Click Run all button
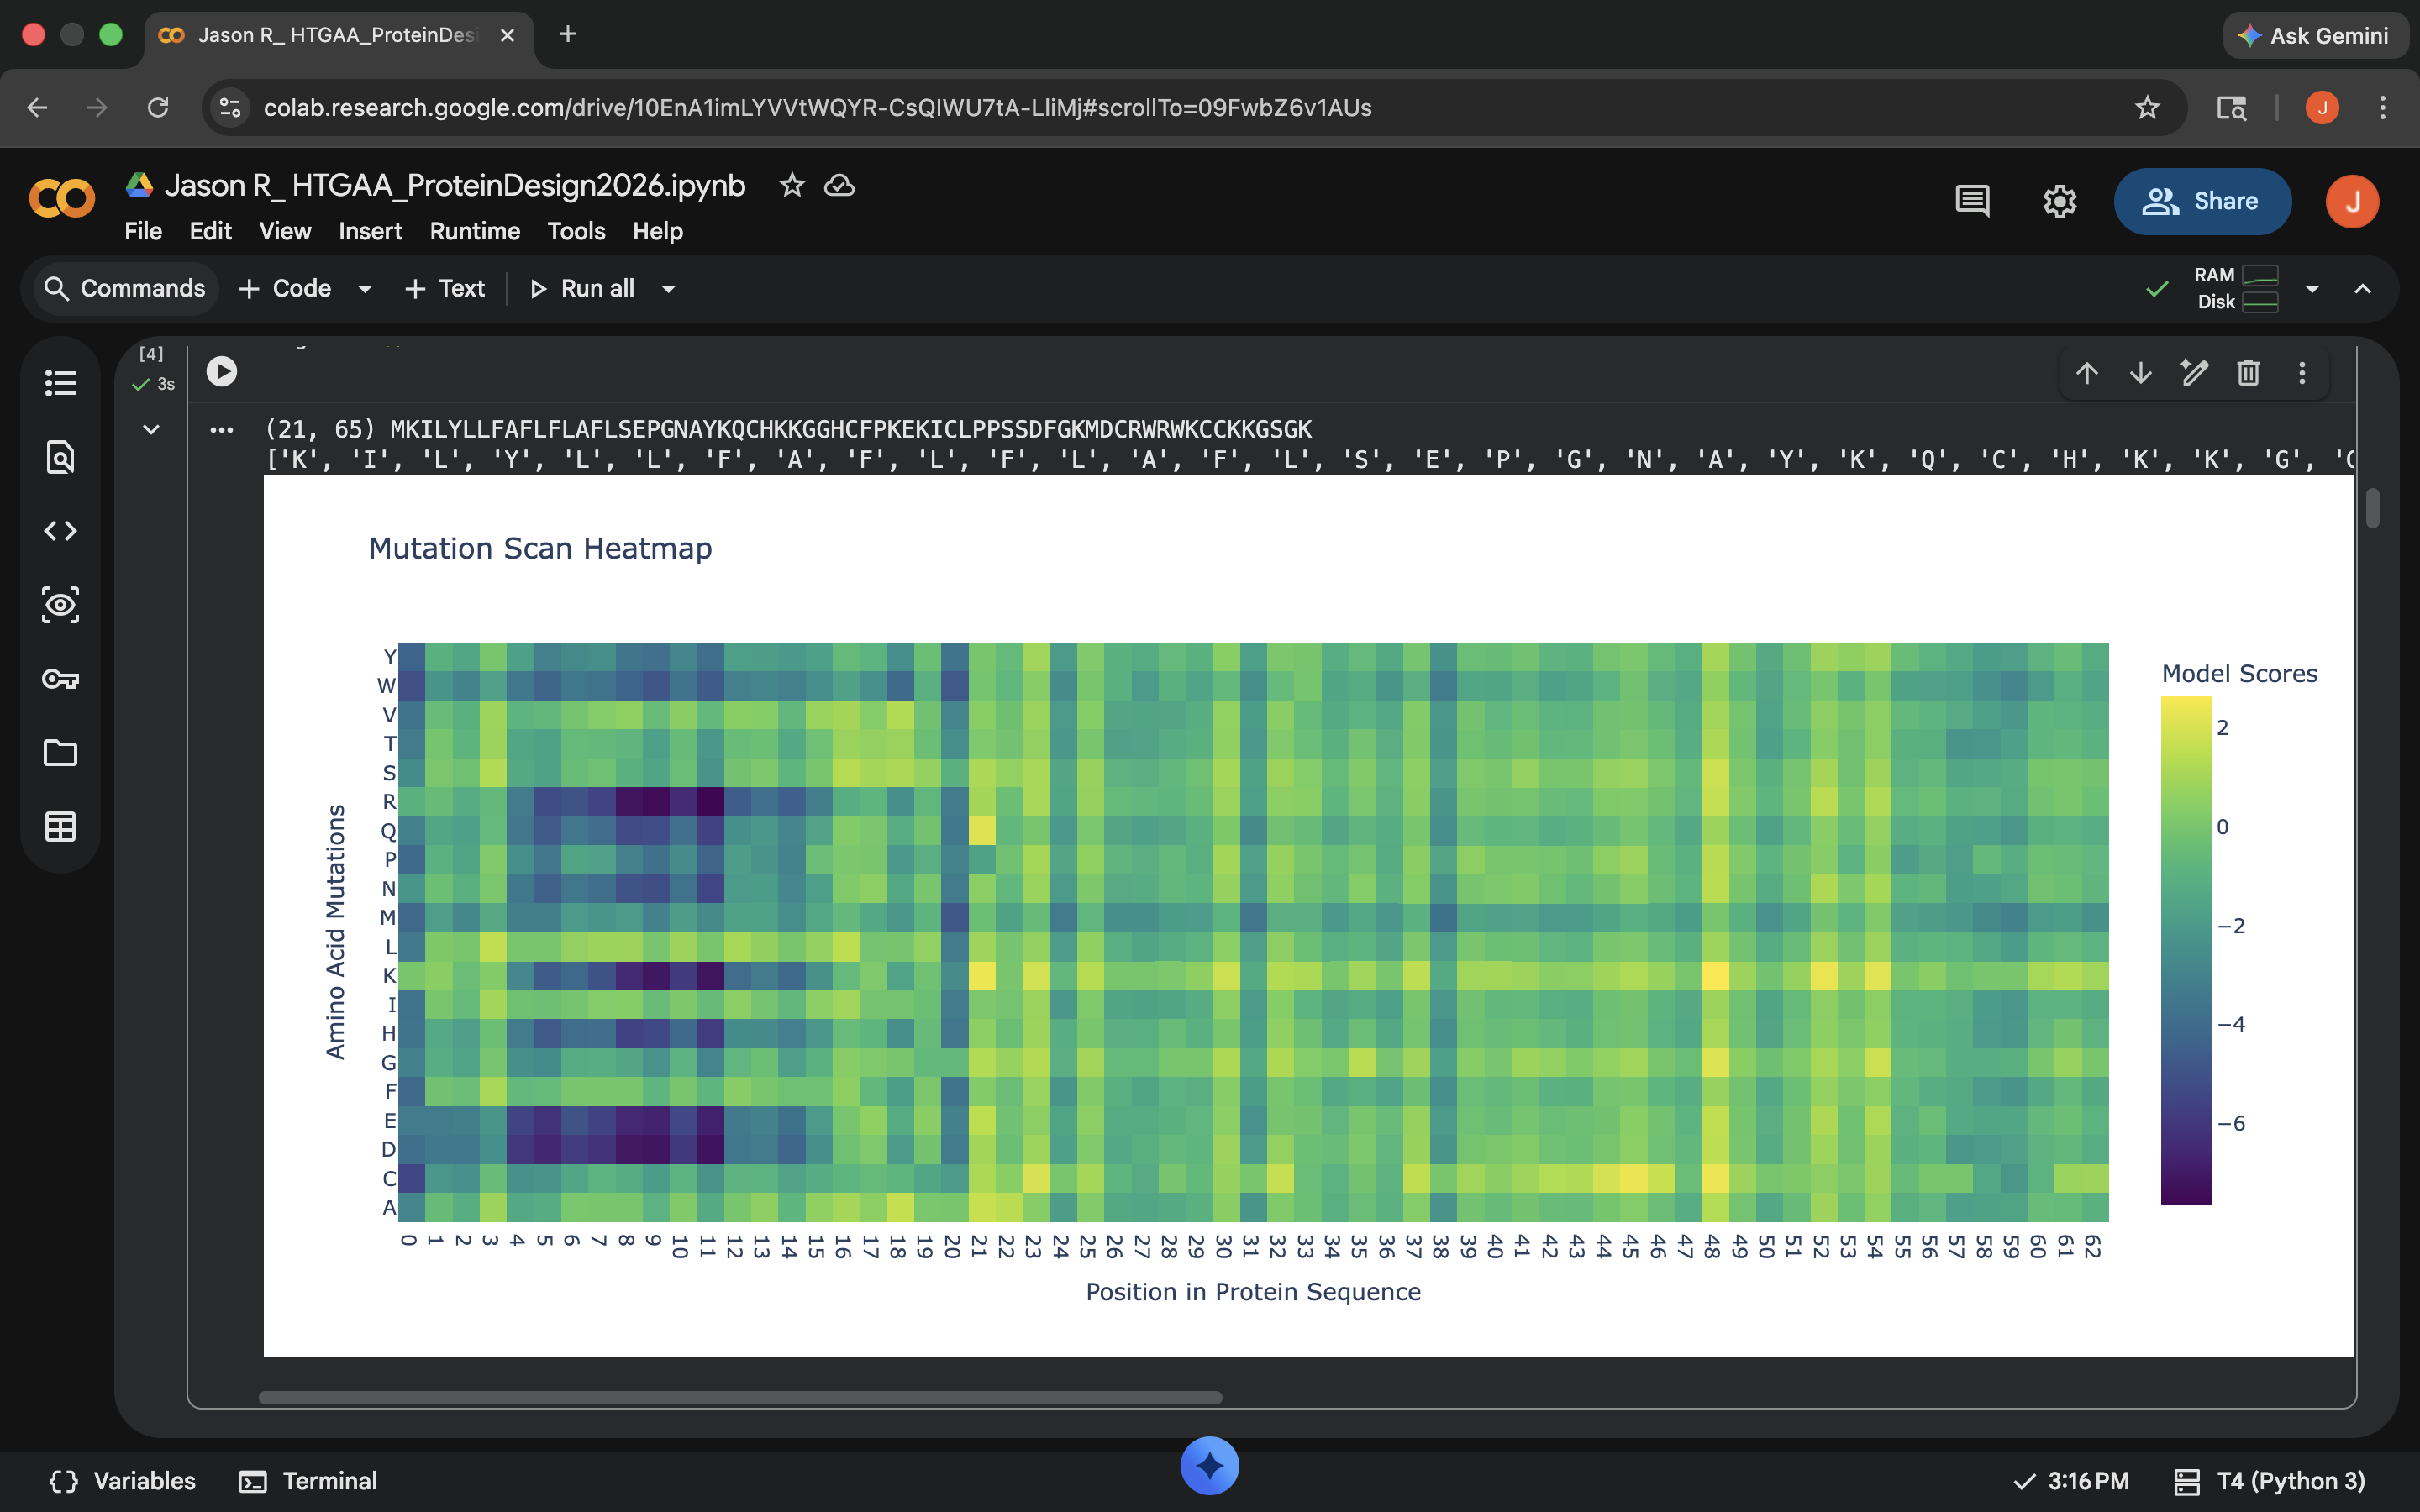Viewport: 2420px width, 1512px height. 582,289
